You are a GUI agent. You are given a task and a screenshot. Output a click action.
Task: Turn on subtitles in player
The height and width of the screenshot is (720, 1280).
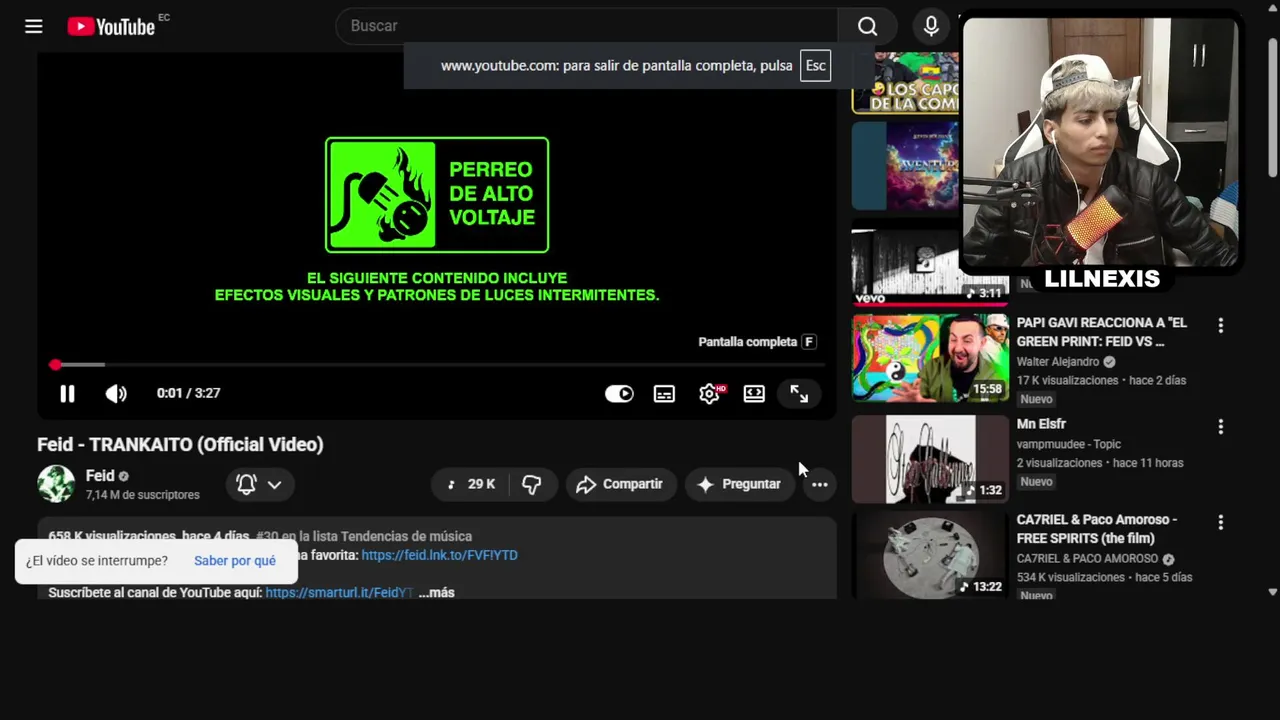(664, 394)
